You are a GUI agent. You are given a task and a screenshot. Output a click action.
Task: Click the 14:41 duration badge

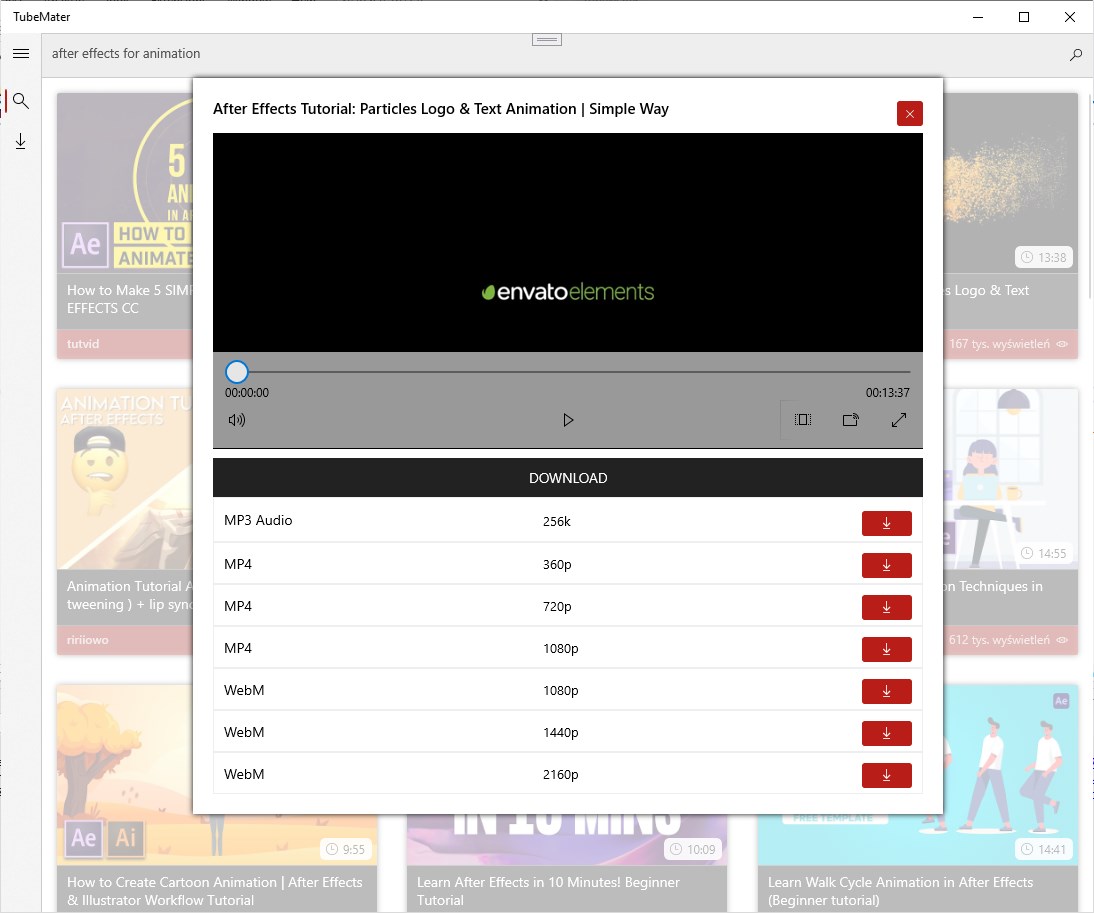1044,849
